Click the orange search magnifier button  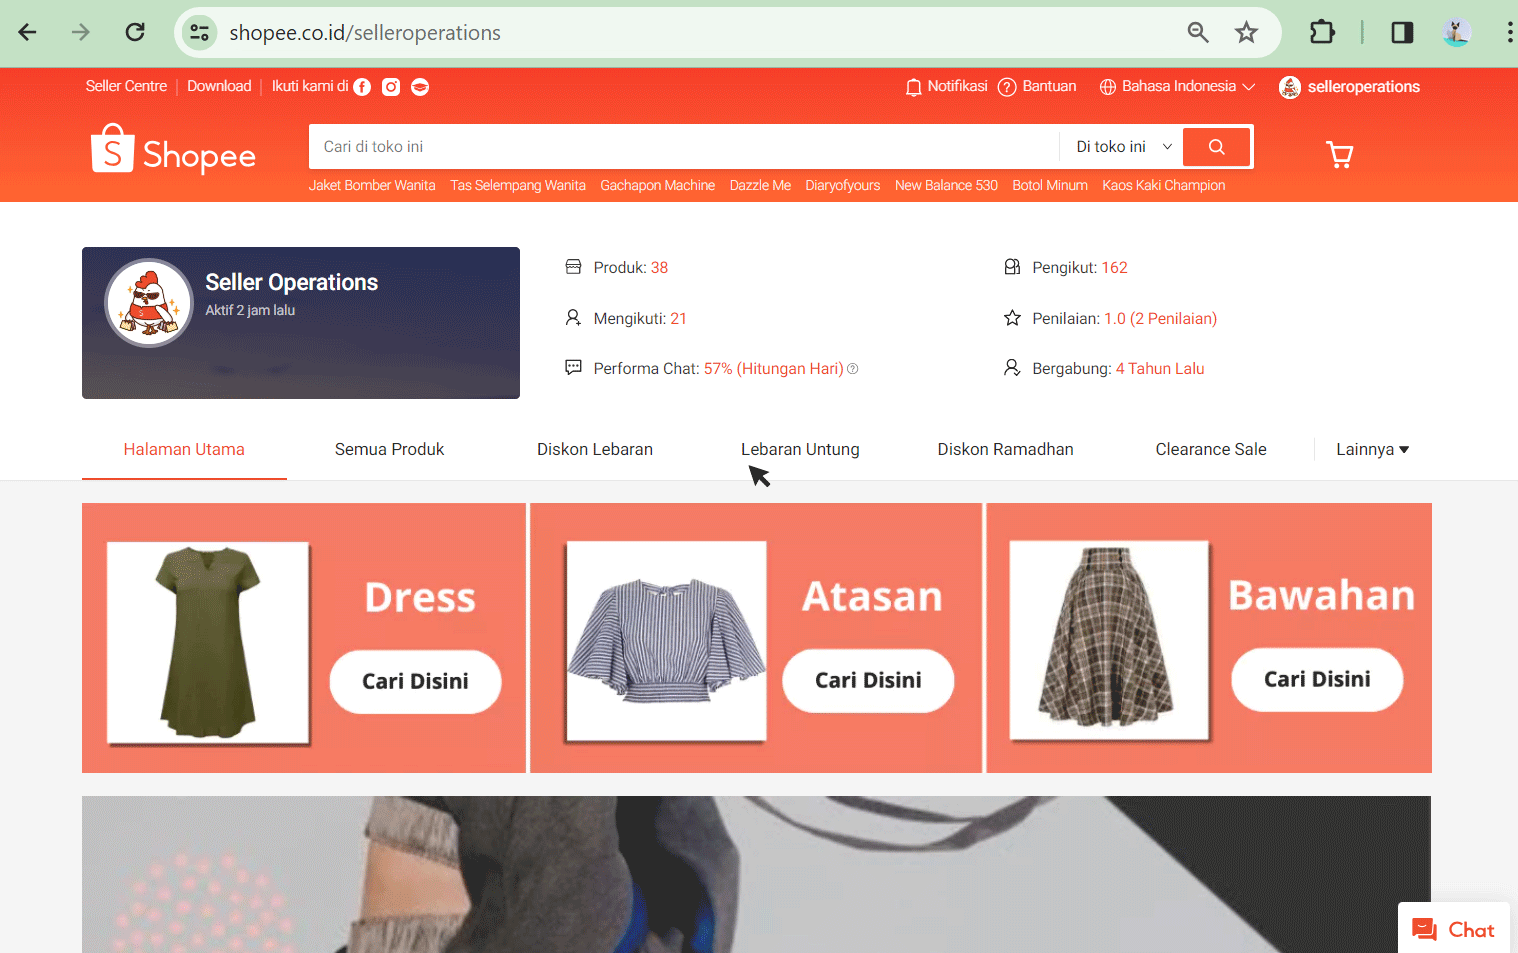tap(1216, 146)
